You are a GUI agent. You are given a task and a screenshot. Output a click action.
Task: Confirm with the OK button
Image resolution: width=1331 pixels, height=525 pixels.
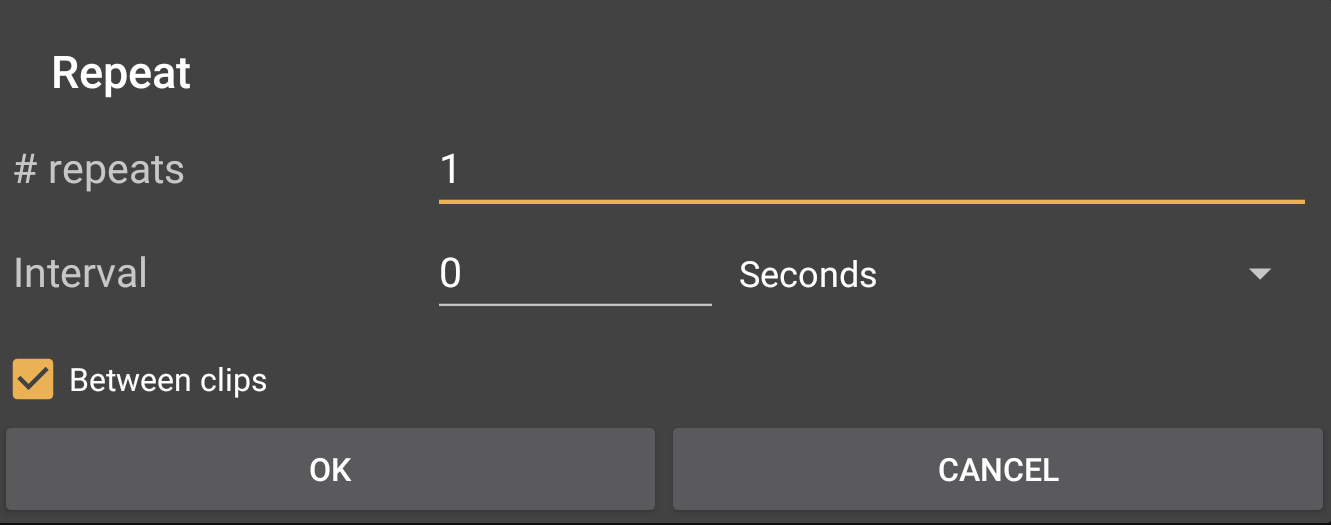[330, 470]
